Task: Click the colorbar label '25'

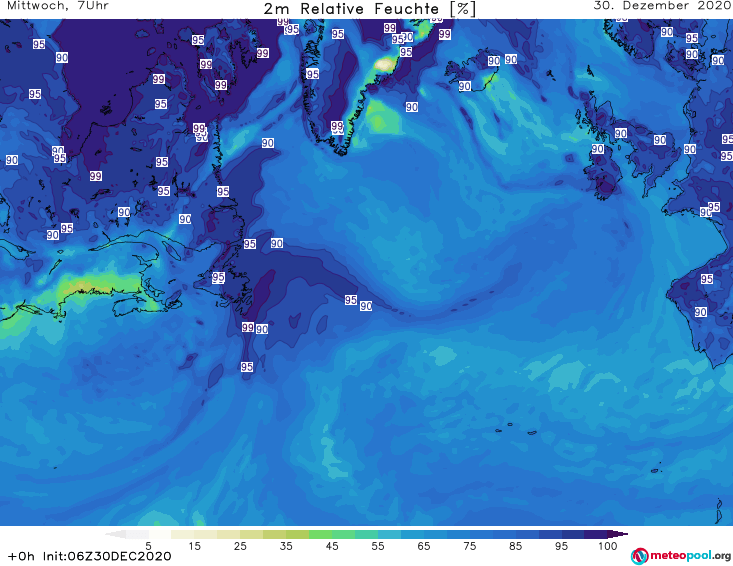Action: pyautogui.click(x=240, y=546)
